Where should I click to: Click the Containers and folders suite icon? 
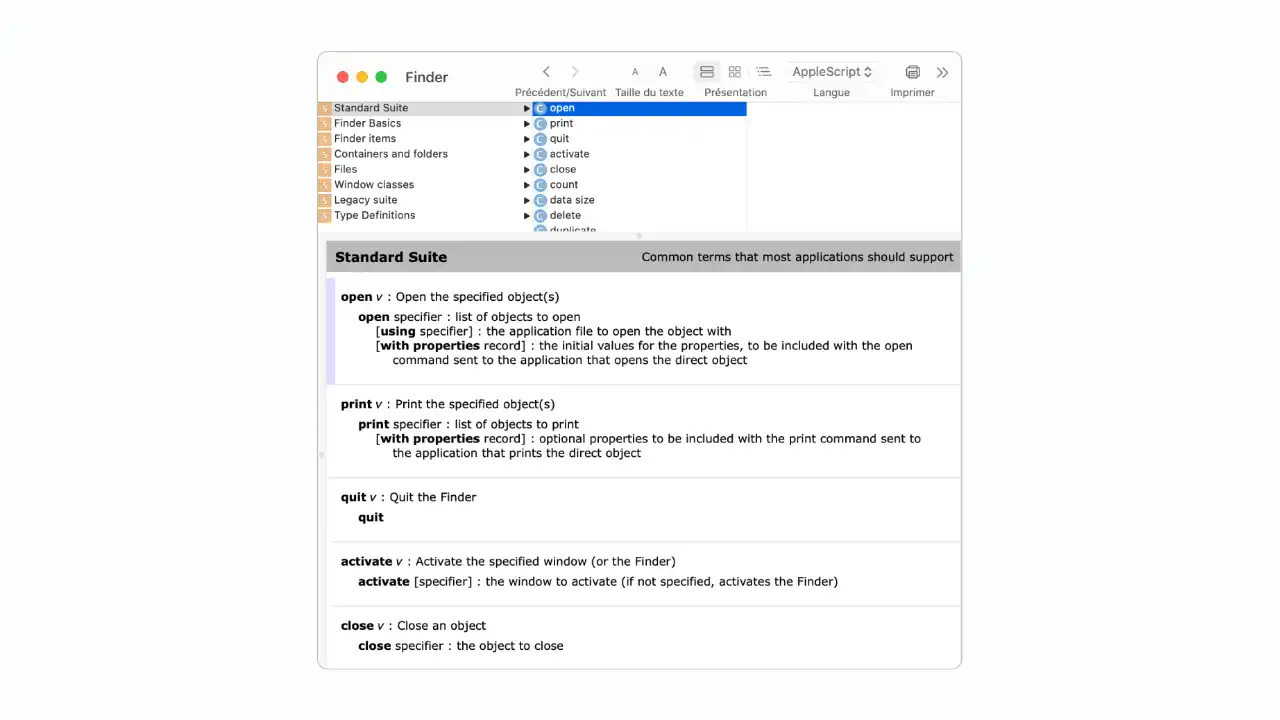point(324,154)
